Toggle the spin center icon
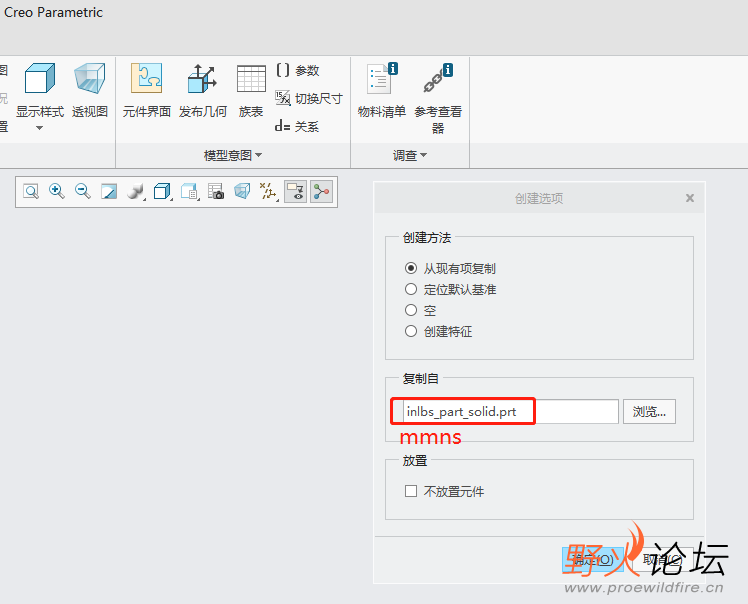Image resolution: width=748 pixels, height=604 pixels. 322,192
